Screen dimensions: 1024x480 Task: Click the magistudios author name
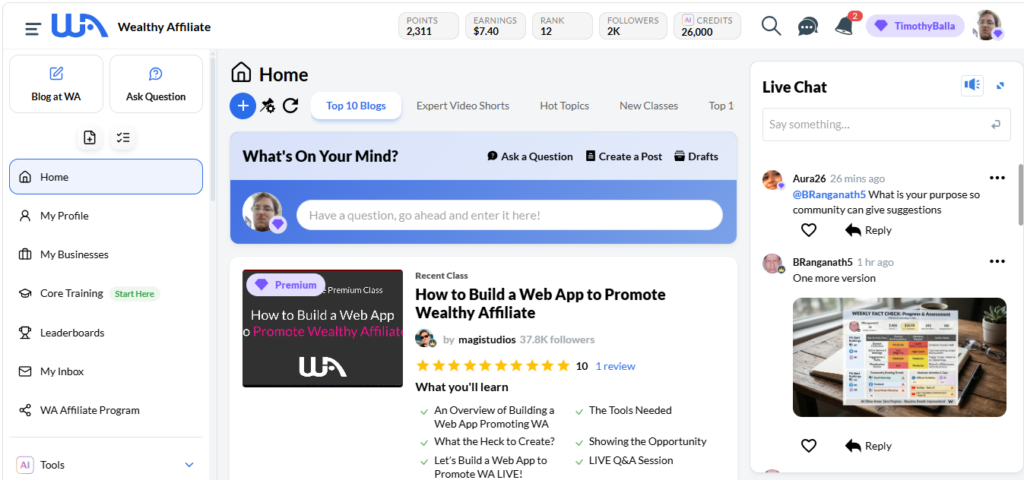tap(487, 340)
